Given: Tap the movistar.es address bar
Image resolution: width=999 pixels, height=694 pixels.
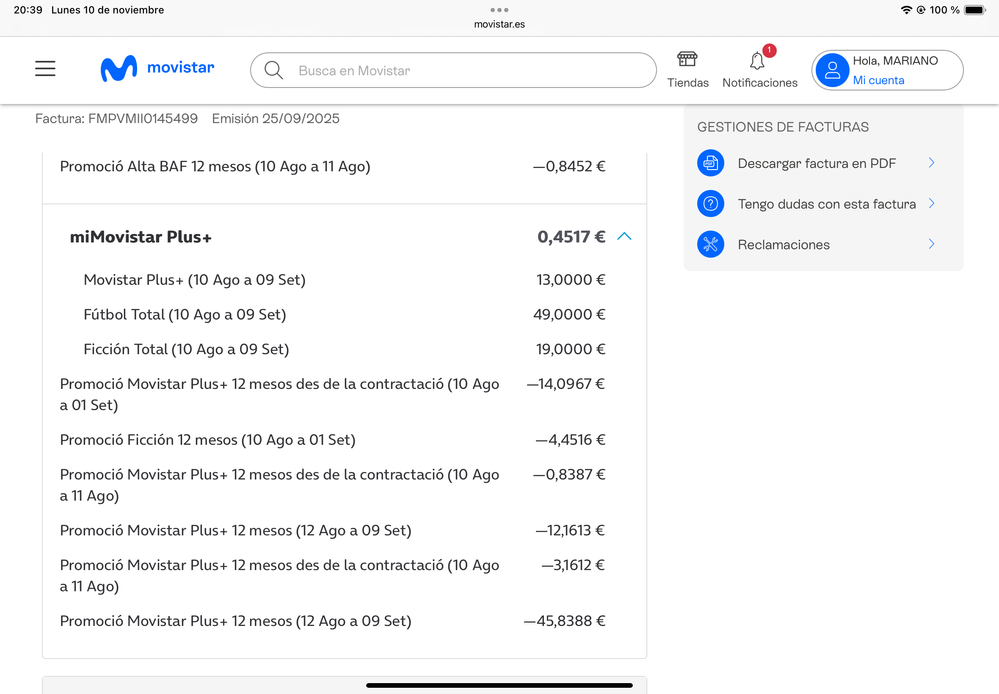Looking at the screenshot, I should pyautogui.click(x=499, y=24).
